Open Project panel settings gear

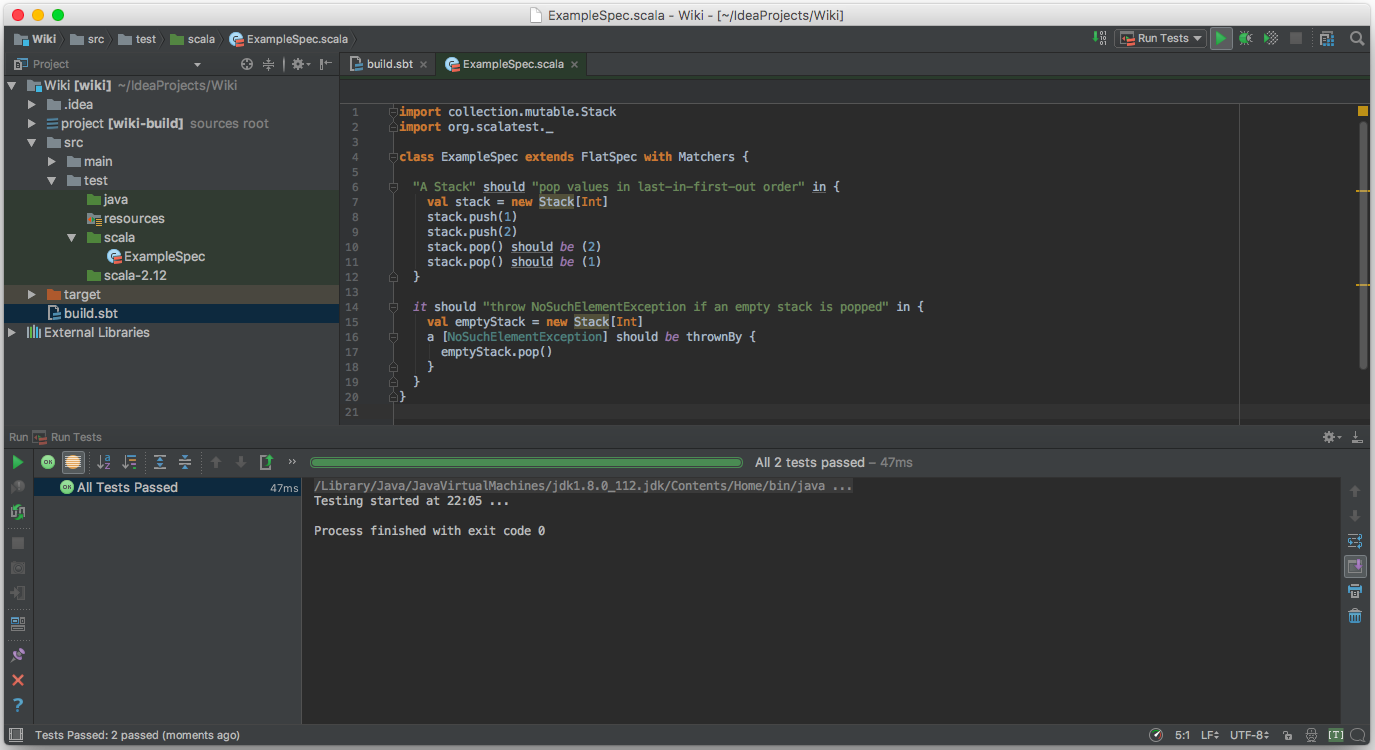click(x=299, y=64)
